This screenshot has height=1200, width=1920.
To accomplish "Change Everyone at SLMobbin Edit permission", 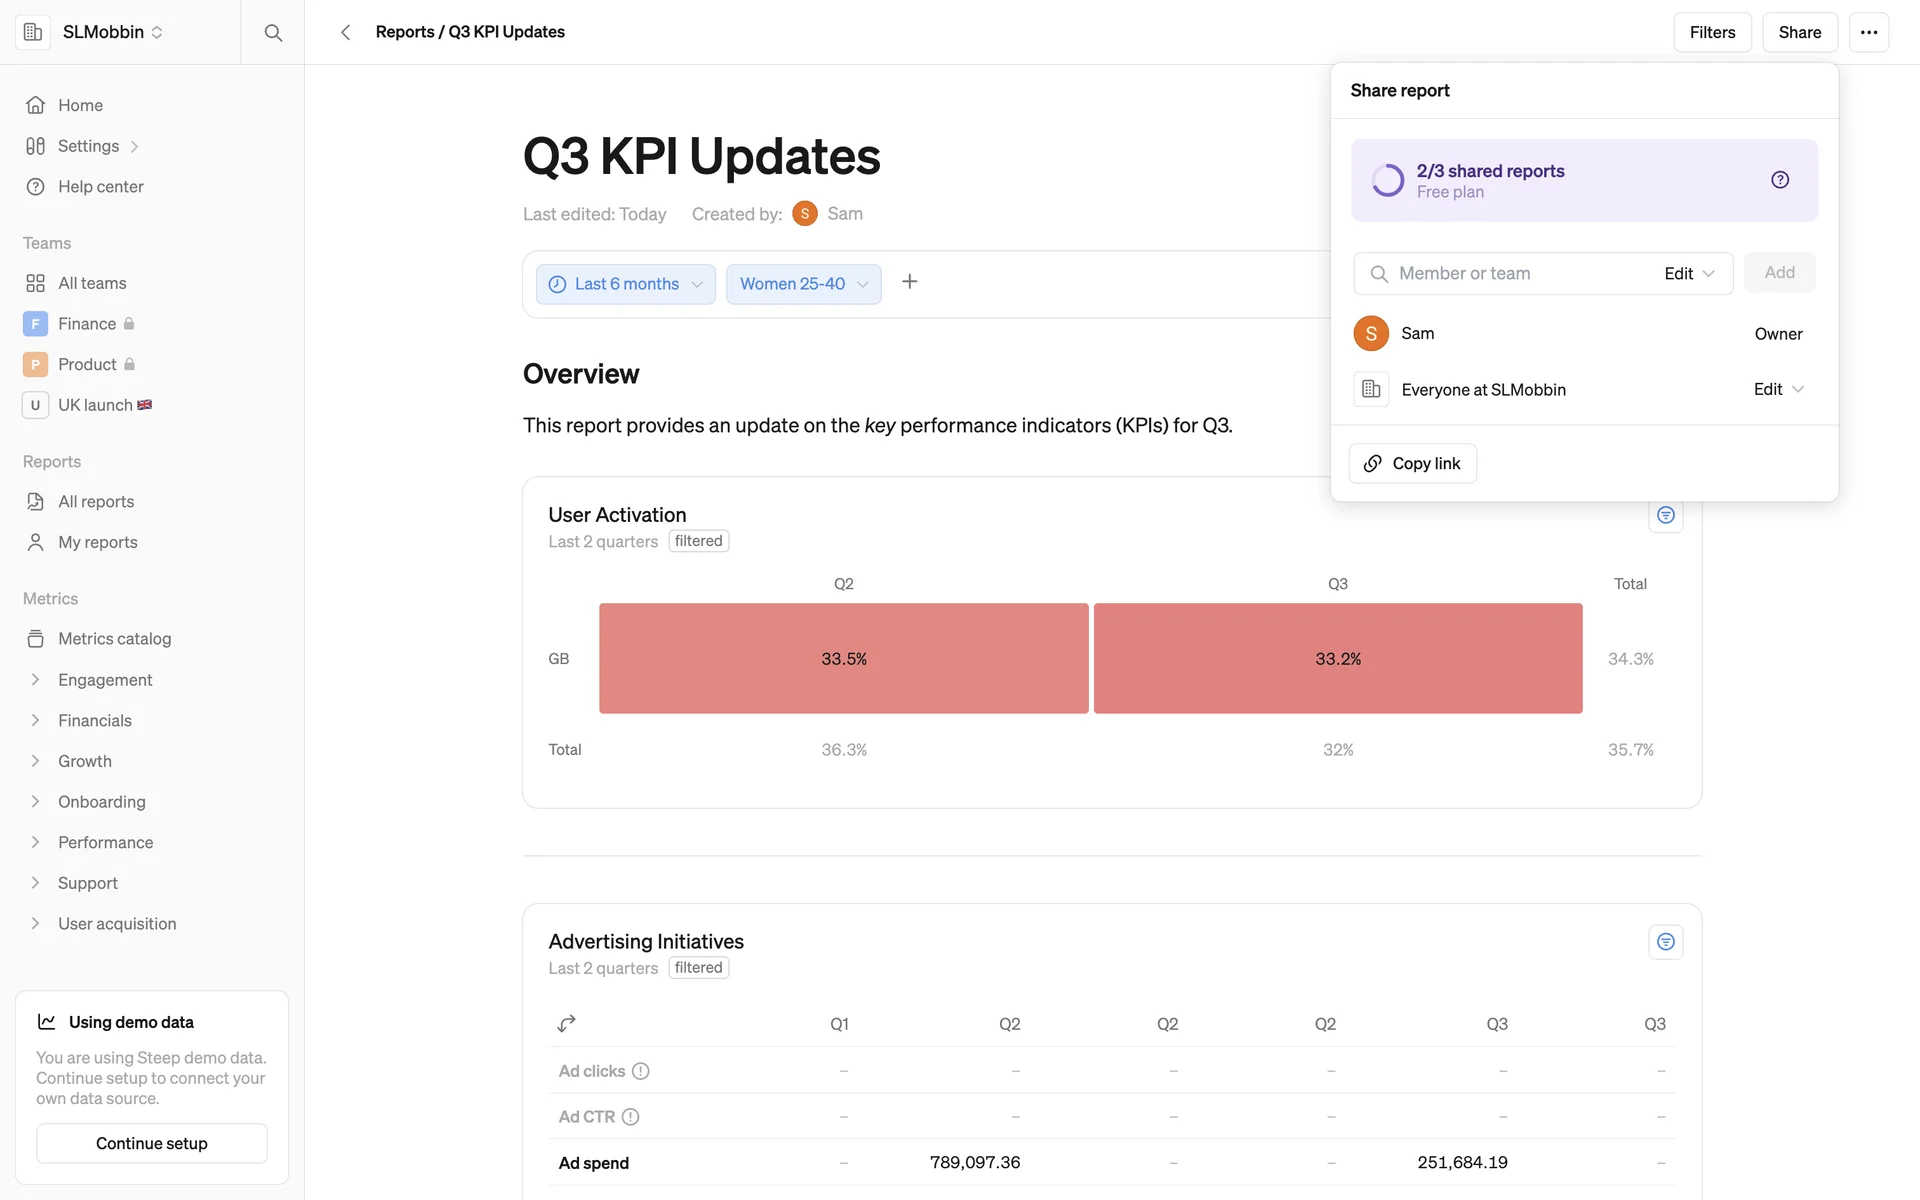I will click(x=1777, y=389).
